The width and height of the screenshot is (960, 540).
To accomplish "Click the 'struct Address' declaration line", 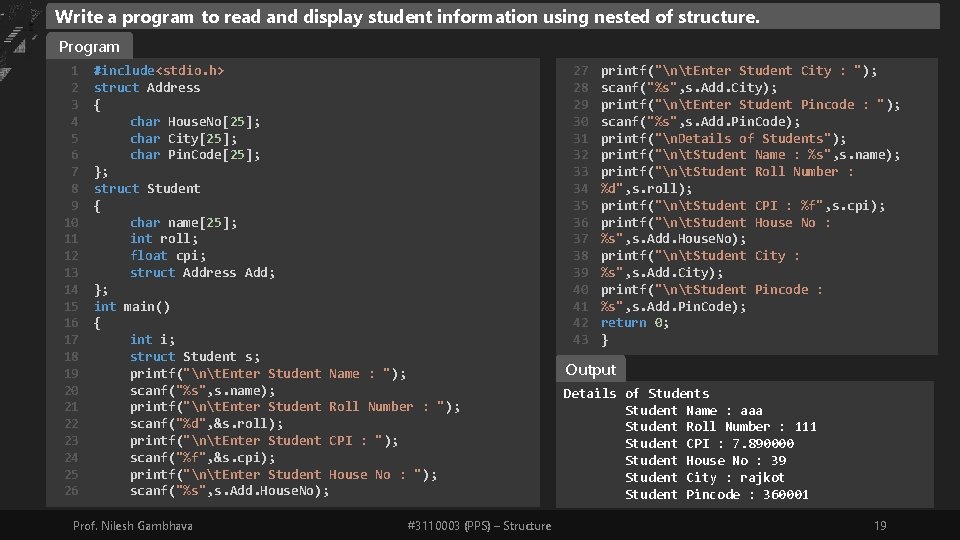I will [x=147, y=88].
